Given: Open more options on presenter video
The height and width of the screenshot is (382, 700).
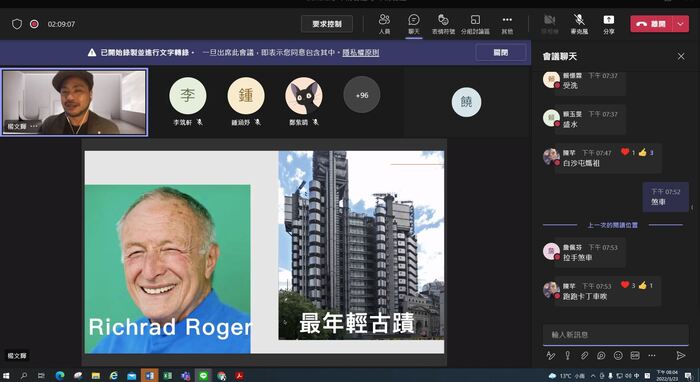Looking at the screenshot, I should [34, 126].
